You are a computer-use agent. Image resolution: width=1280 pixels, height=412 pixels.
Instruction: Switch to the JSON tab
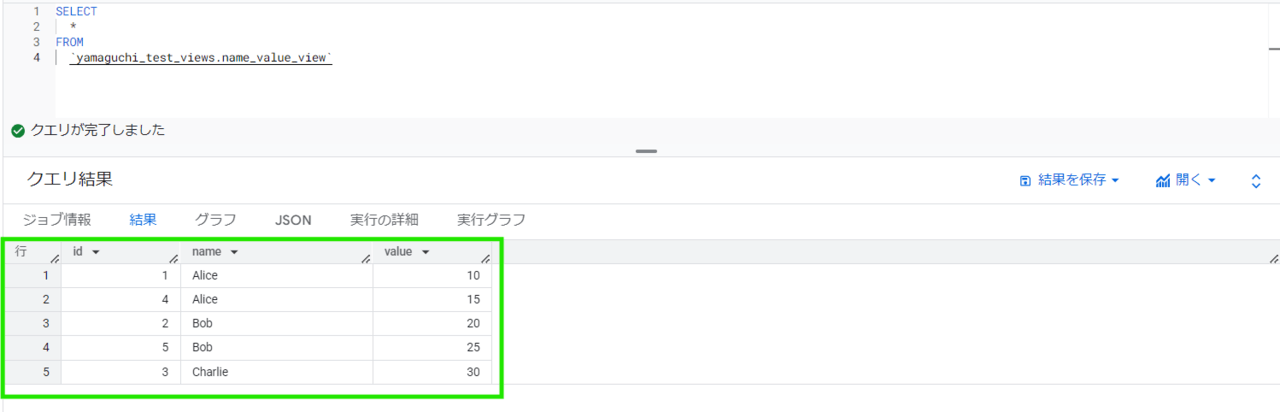coord(293,220)
